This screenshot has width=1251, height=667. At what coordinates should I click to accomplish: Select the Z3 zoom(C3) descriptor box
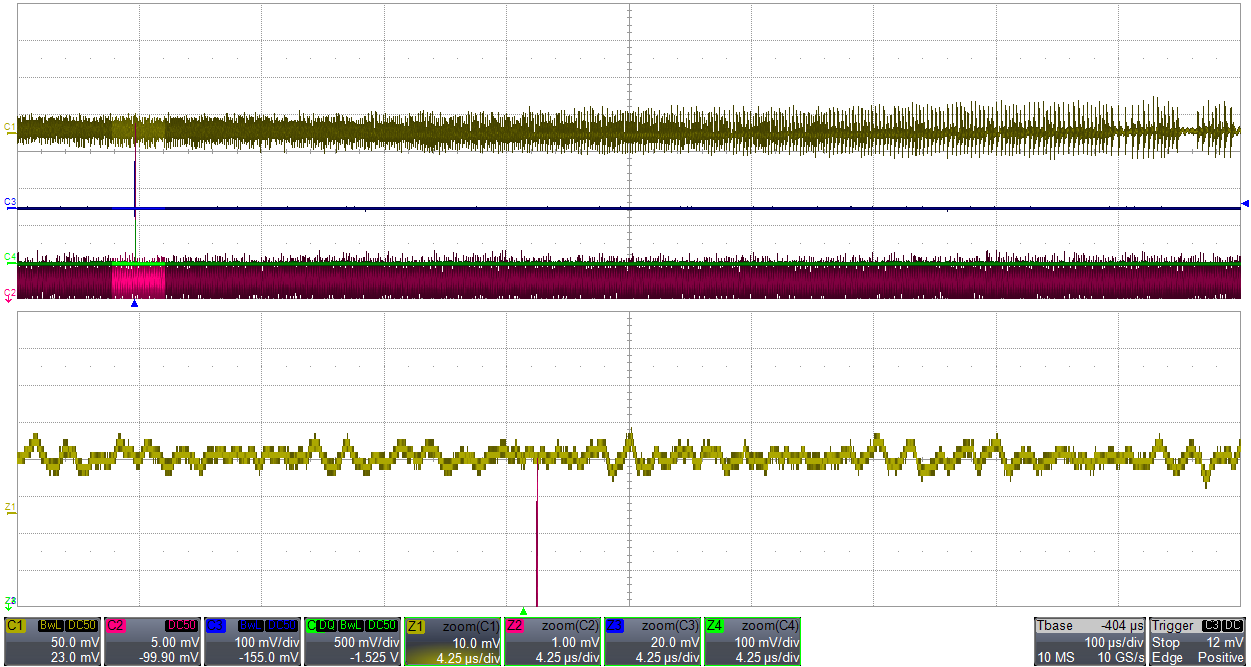(x=653, y=641)
